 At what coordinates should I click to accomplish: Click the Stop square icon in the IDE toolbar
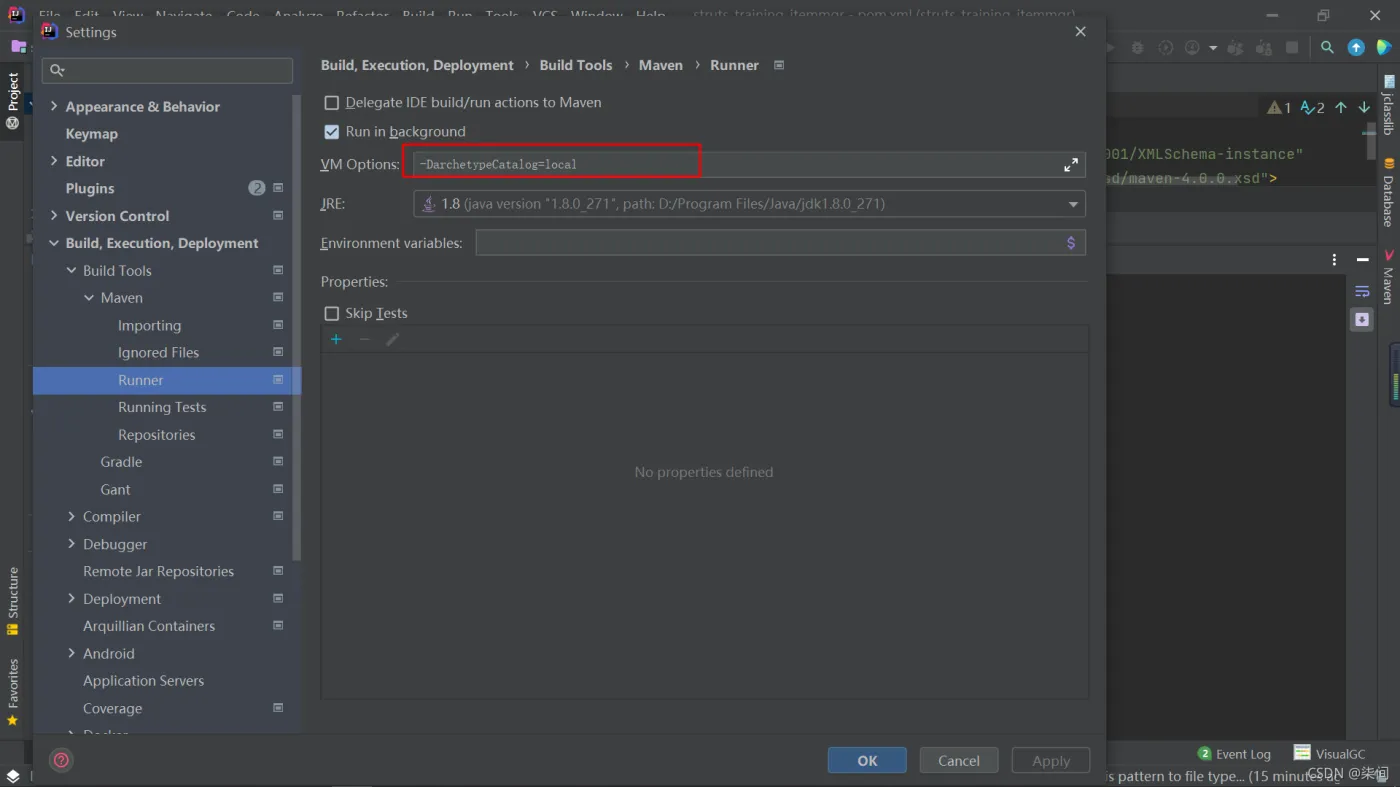pyautogui.click(x=1292, y=48)
